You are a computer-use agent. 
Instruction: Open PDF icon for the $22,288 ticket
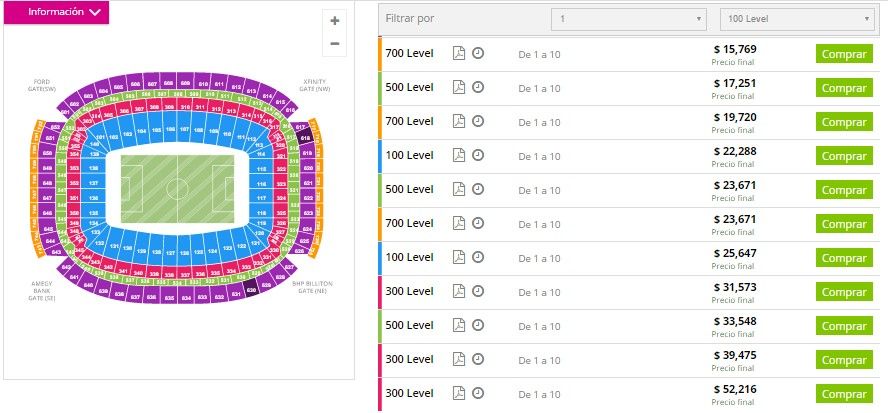click(x=459, y=155)
